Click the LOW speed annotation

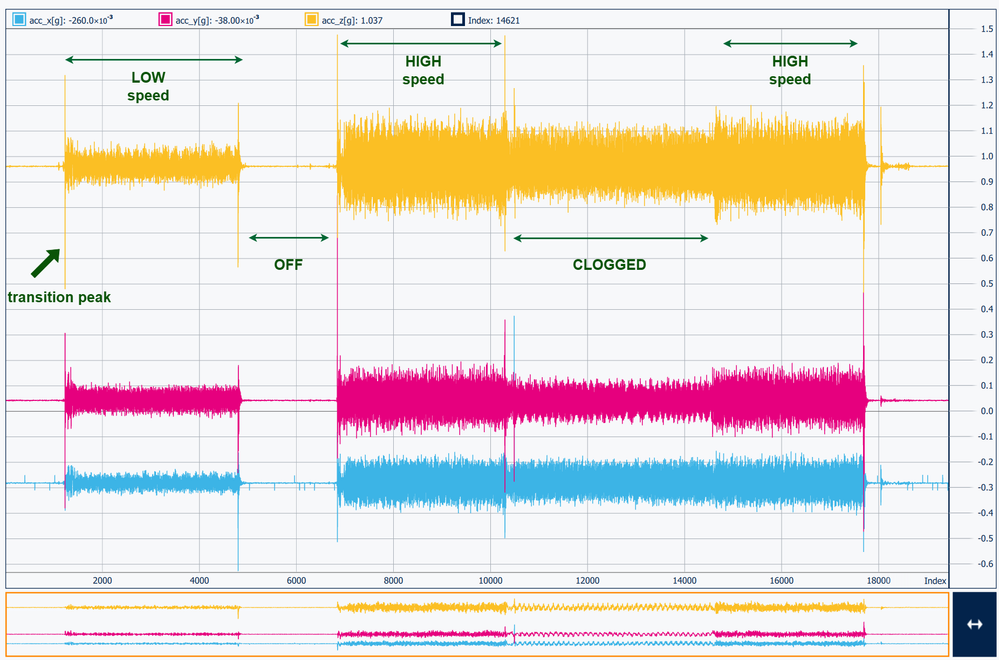[x=148, y=86]
